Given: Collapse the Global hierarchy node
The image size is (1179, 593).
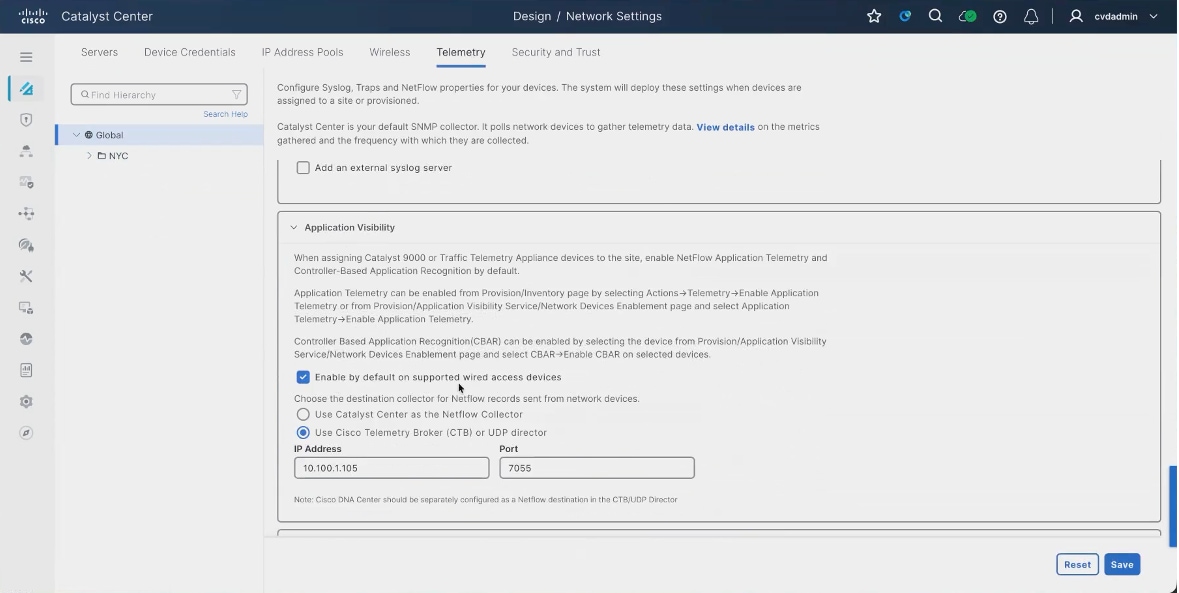Looking at the screenshot, I should pos(76,135).
